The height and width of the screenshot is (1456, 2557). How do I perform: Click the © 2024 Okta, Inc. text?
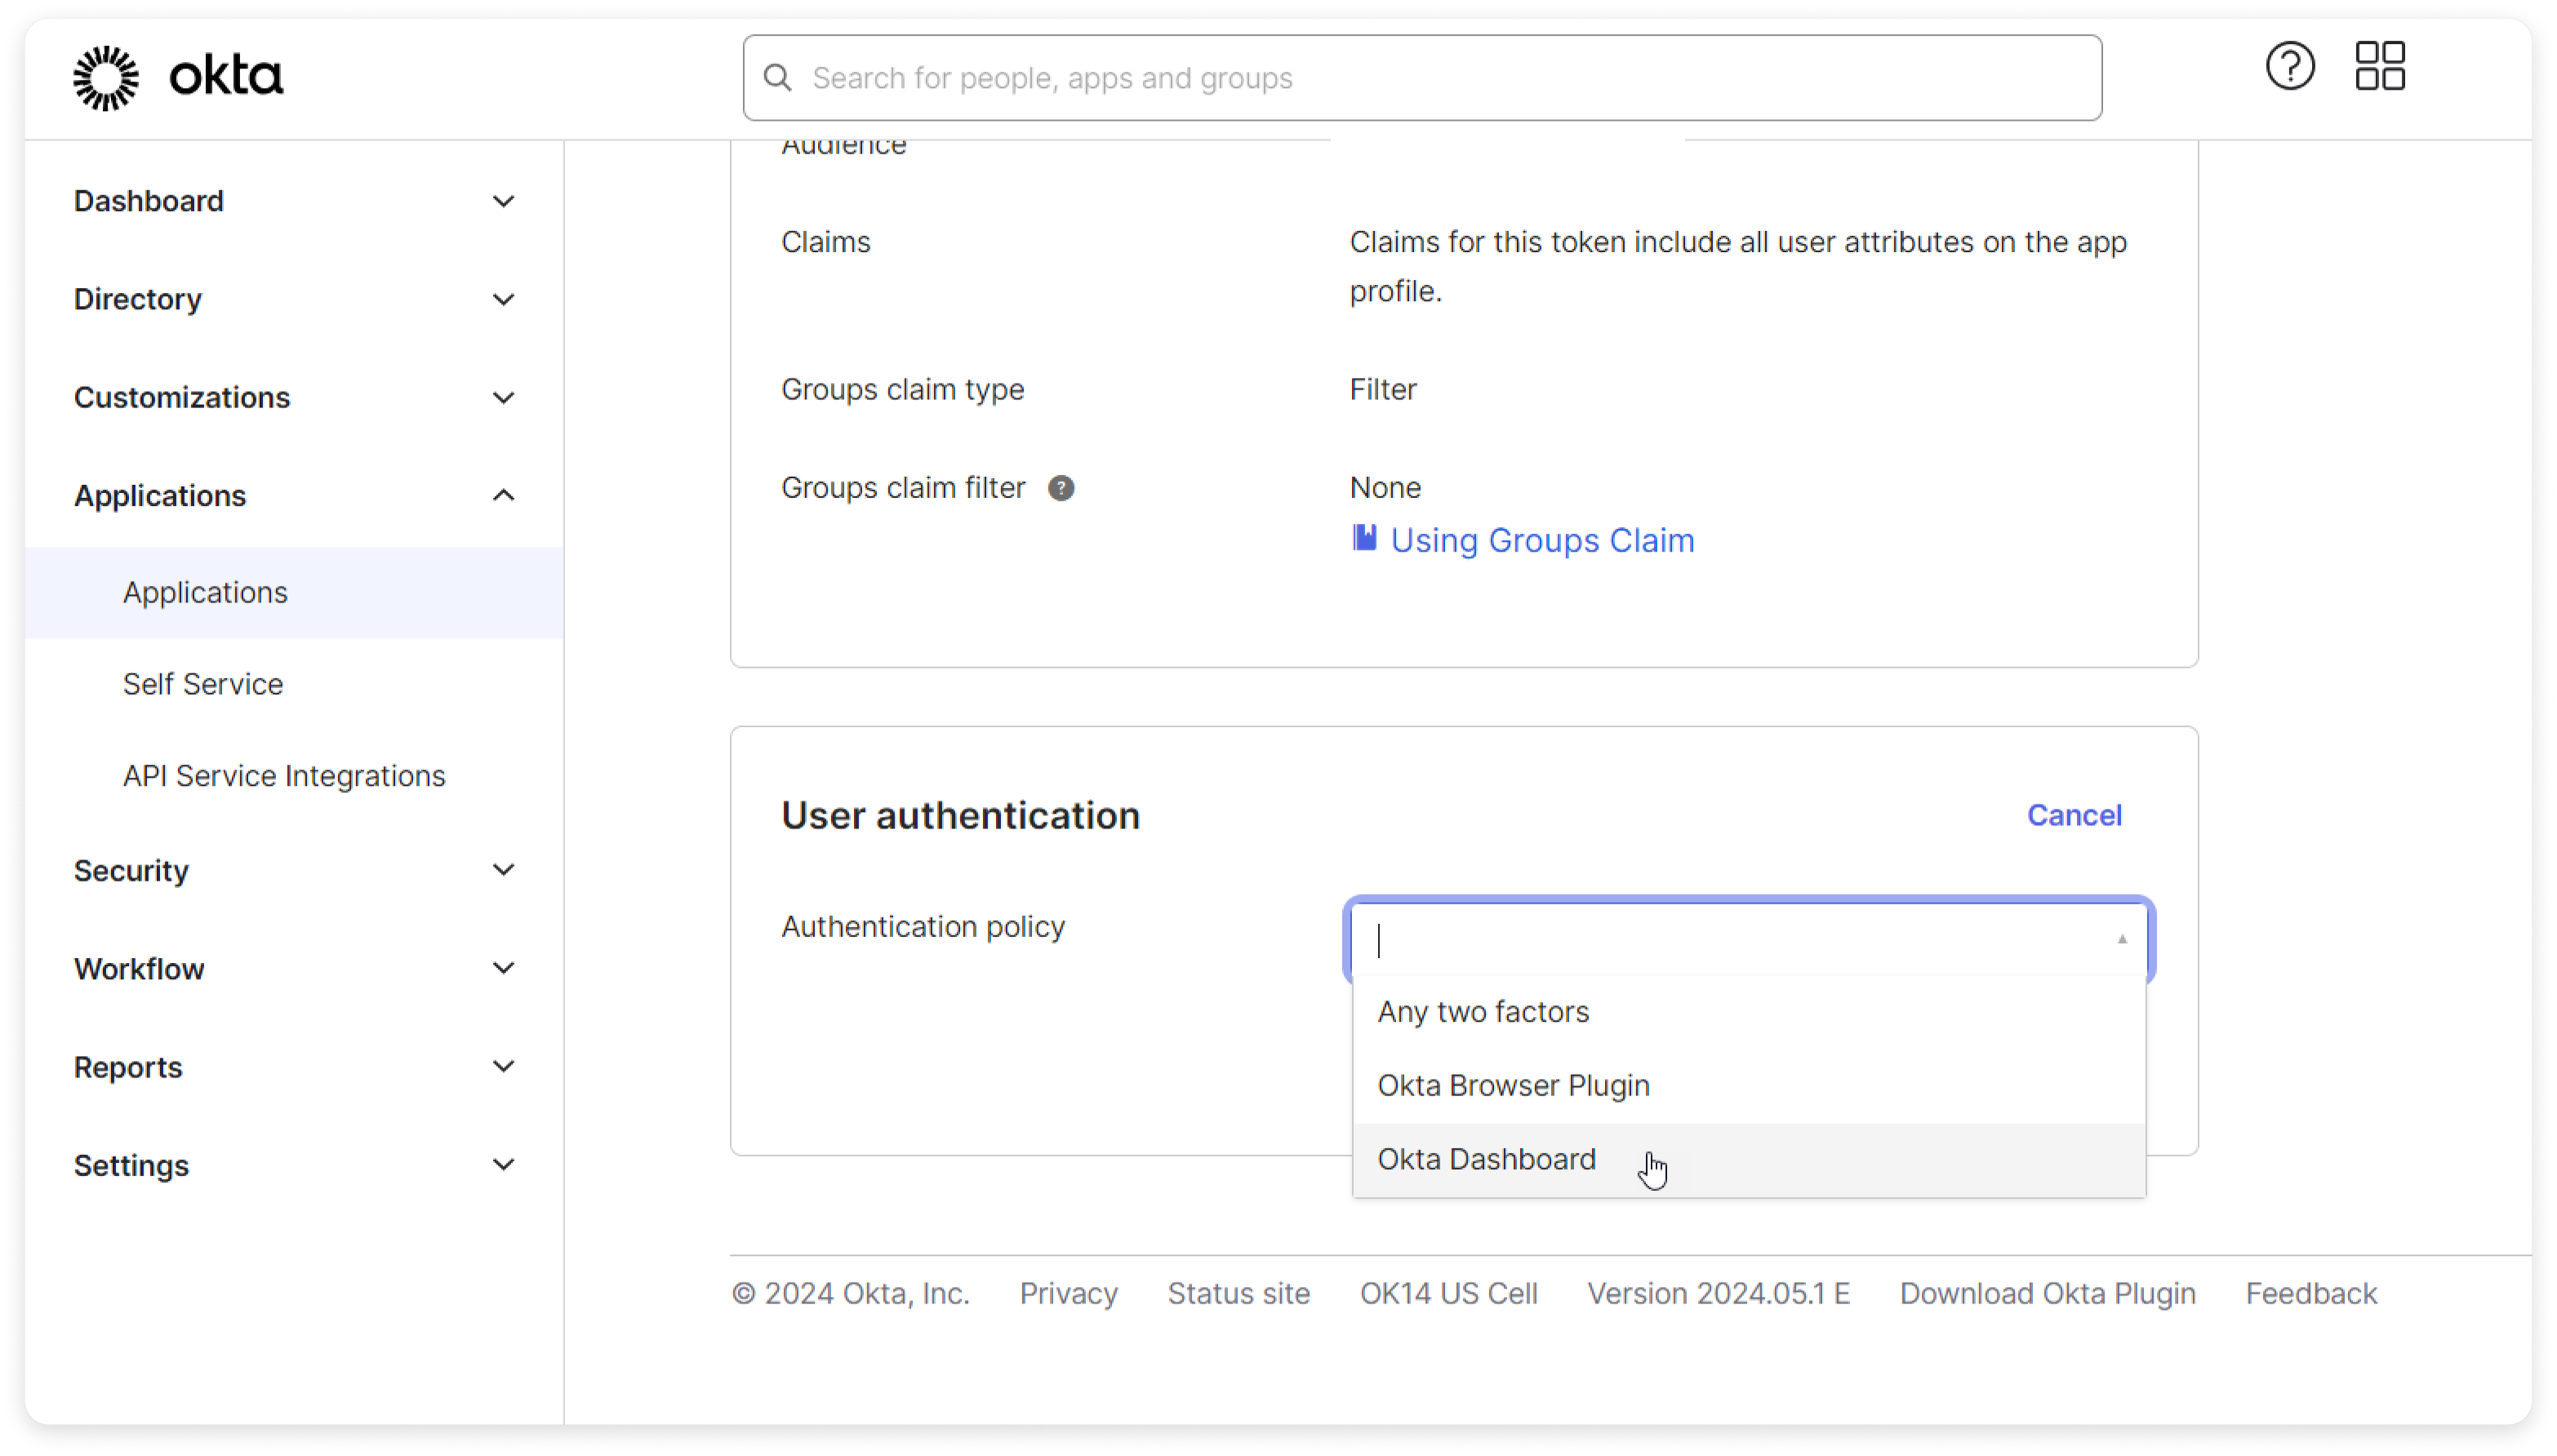click(850, 1293)
